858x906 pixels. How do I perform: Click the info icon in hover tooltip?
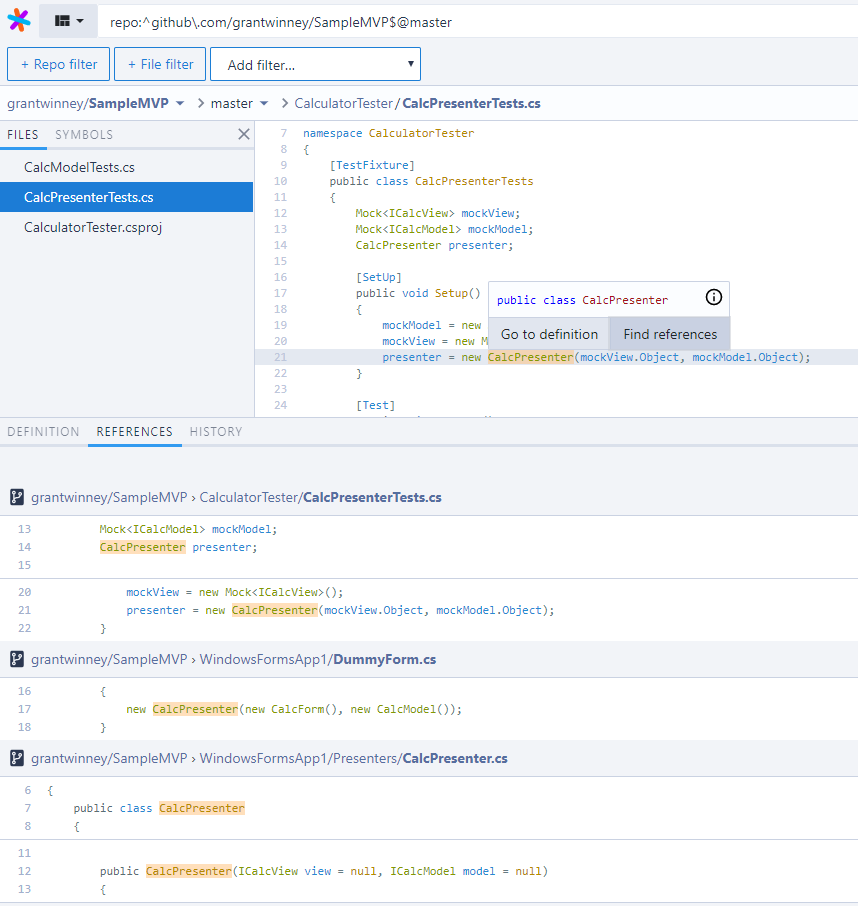[x=713, y=297]
